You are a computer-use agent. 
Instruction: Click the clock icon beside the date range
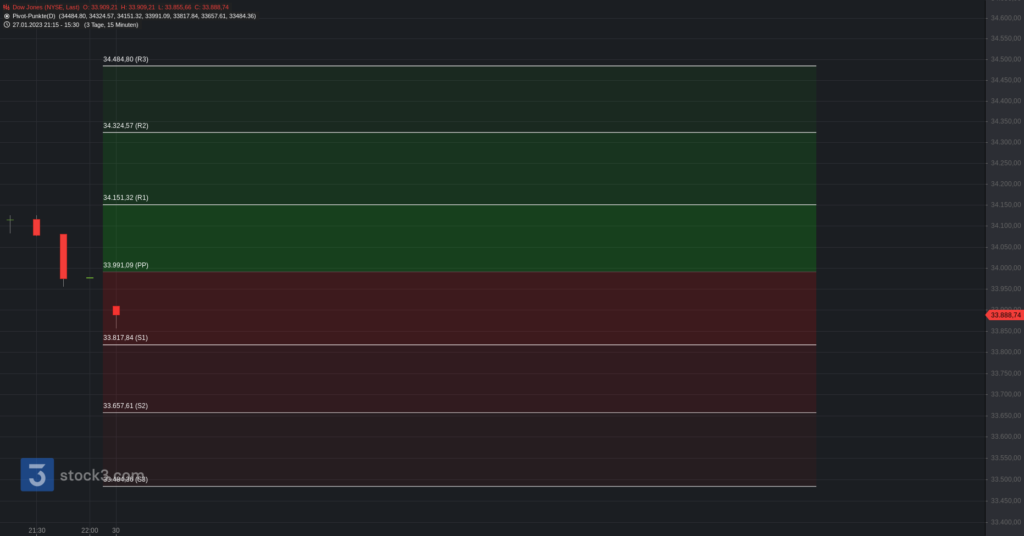[x=6, y=24]
